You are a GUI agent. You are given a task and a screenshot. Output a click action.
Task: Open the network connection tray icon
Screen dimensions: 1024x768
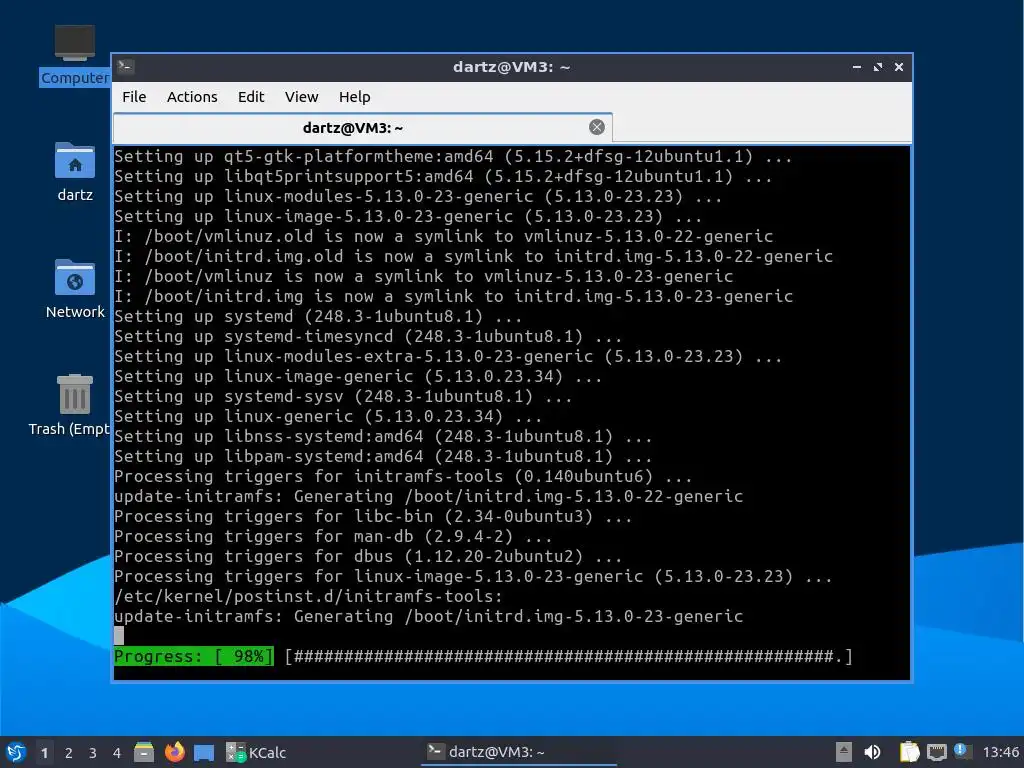tap(936, 752)
